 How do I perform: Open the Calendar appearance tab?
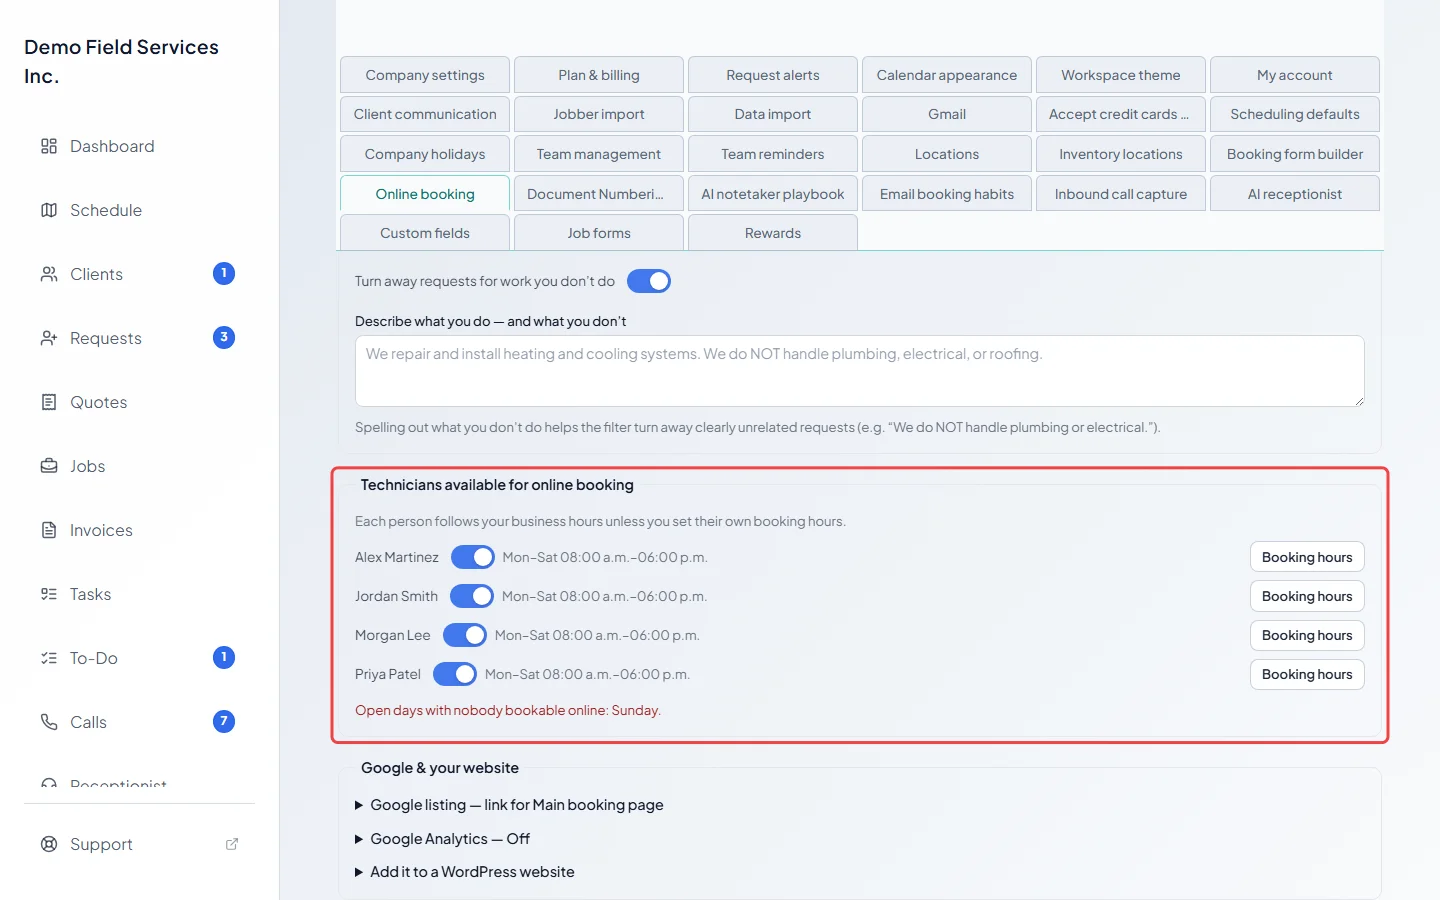click(x=947, y=75)
